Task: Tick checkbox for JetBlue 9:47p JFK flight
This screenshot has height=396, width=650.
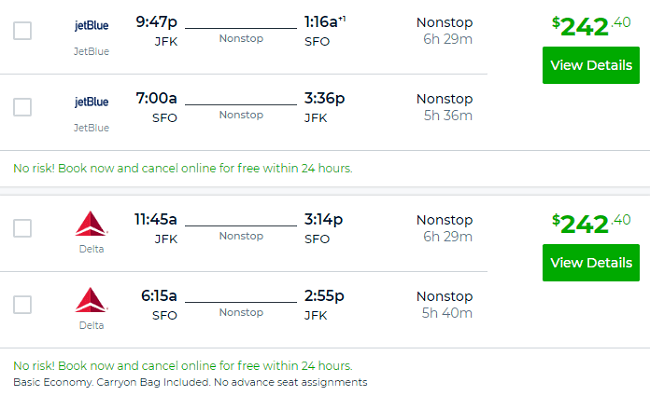Action: pos(22,31)
